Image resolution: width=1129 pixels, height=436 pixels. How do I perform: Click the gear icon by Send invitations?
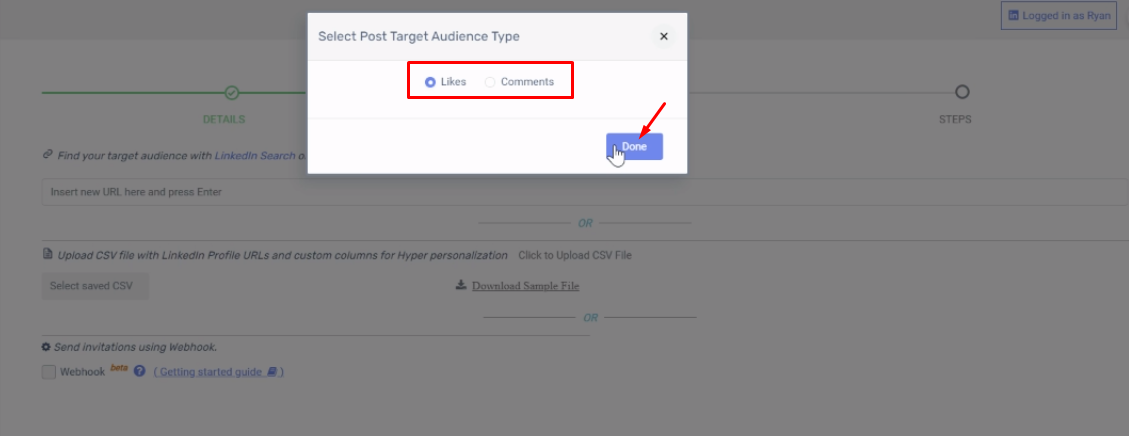(x=46, y=347)
